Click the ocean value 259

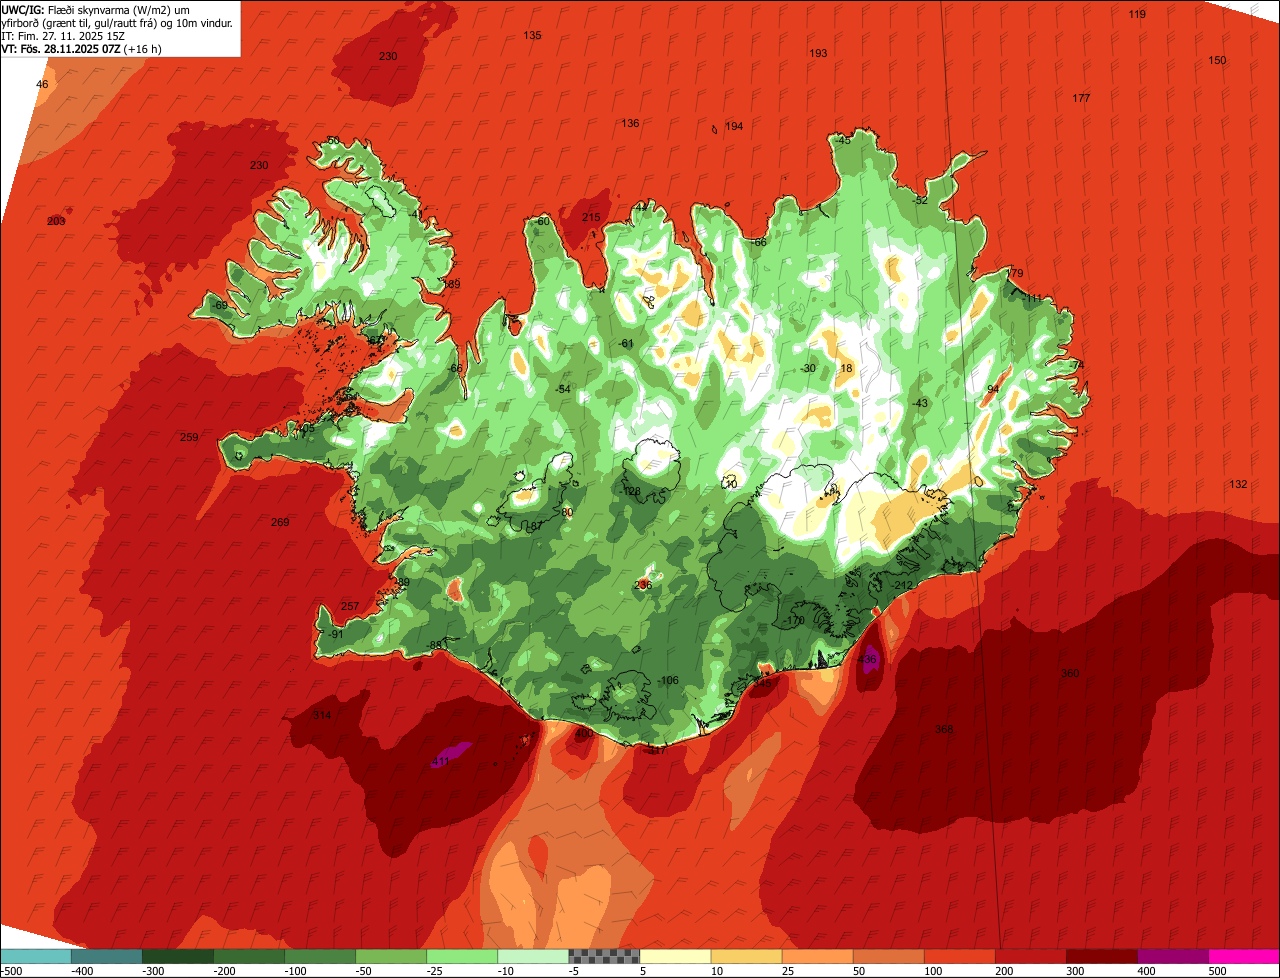tap(189, 437)
